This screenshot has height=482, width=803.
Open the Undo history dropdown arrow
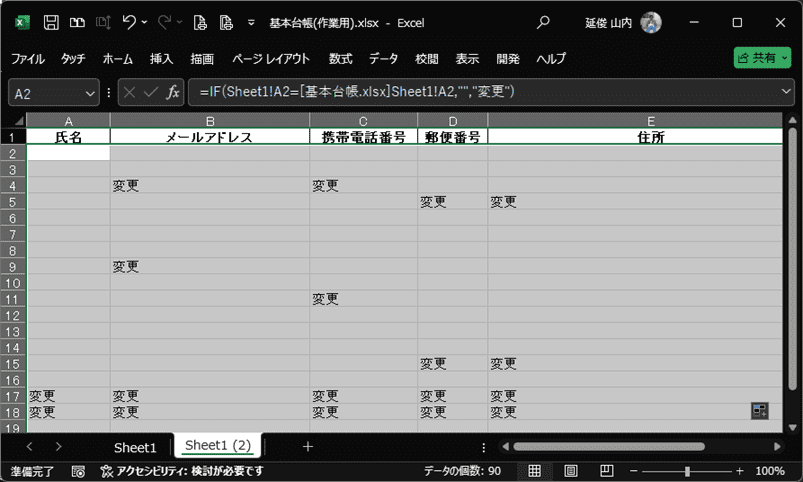(146, 22)
